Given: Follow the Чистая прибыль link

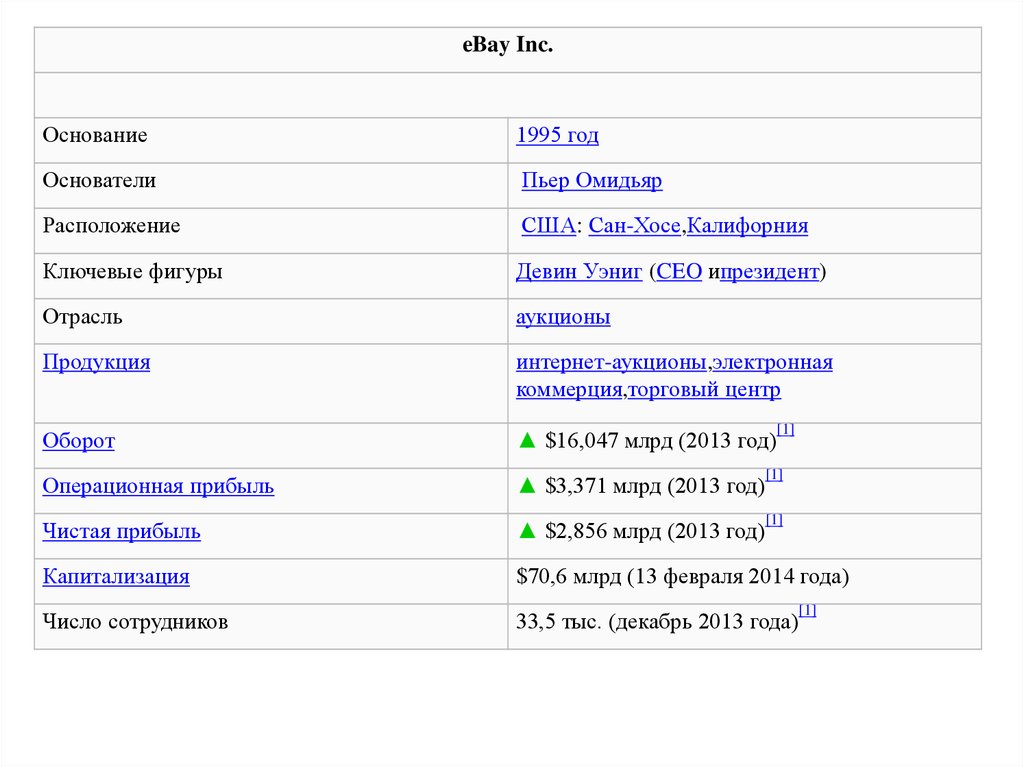Looking at the screenshot, I should point(121,531).
